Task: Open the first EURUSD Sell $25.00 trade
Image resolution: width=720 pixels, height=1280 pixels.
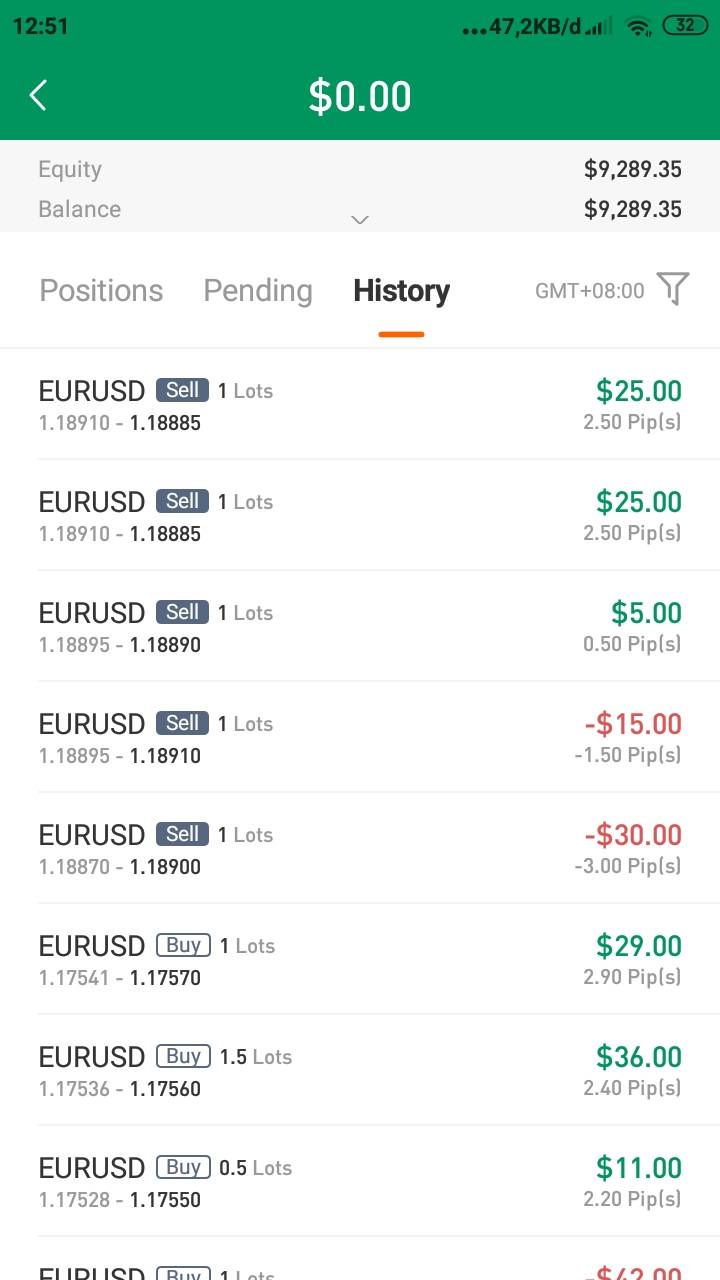Action: click(x=360, y=405)
